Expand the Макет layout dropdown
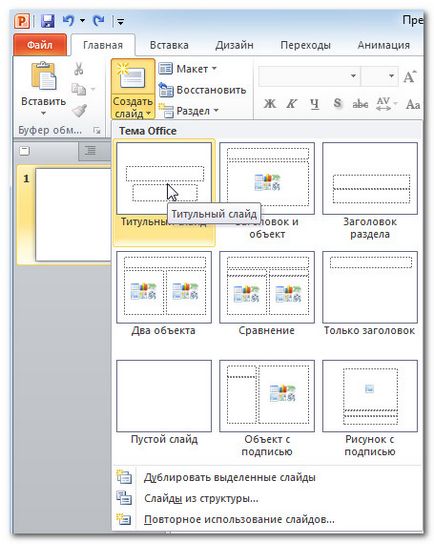This screenshot has height=544, width=434. [x=188, y=69]
